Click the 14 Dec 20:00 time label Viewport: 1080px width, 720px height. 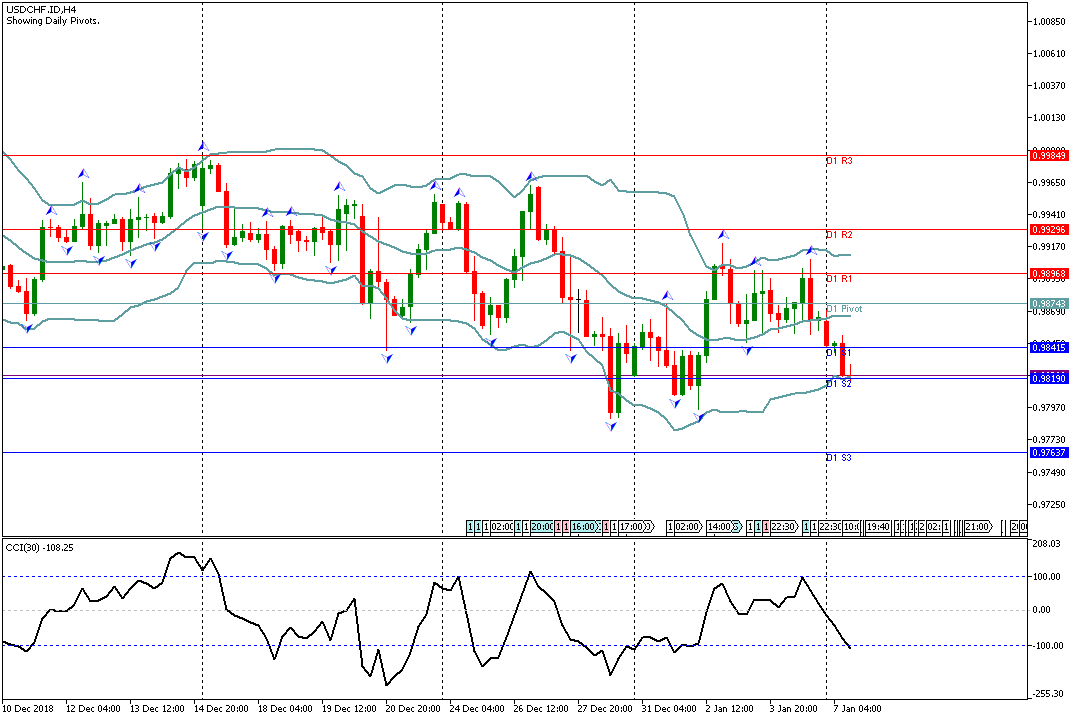(x=221, y=709)
